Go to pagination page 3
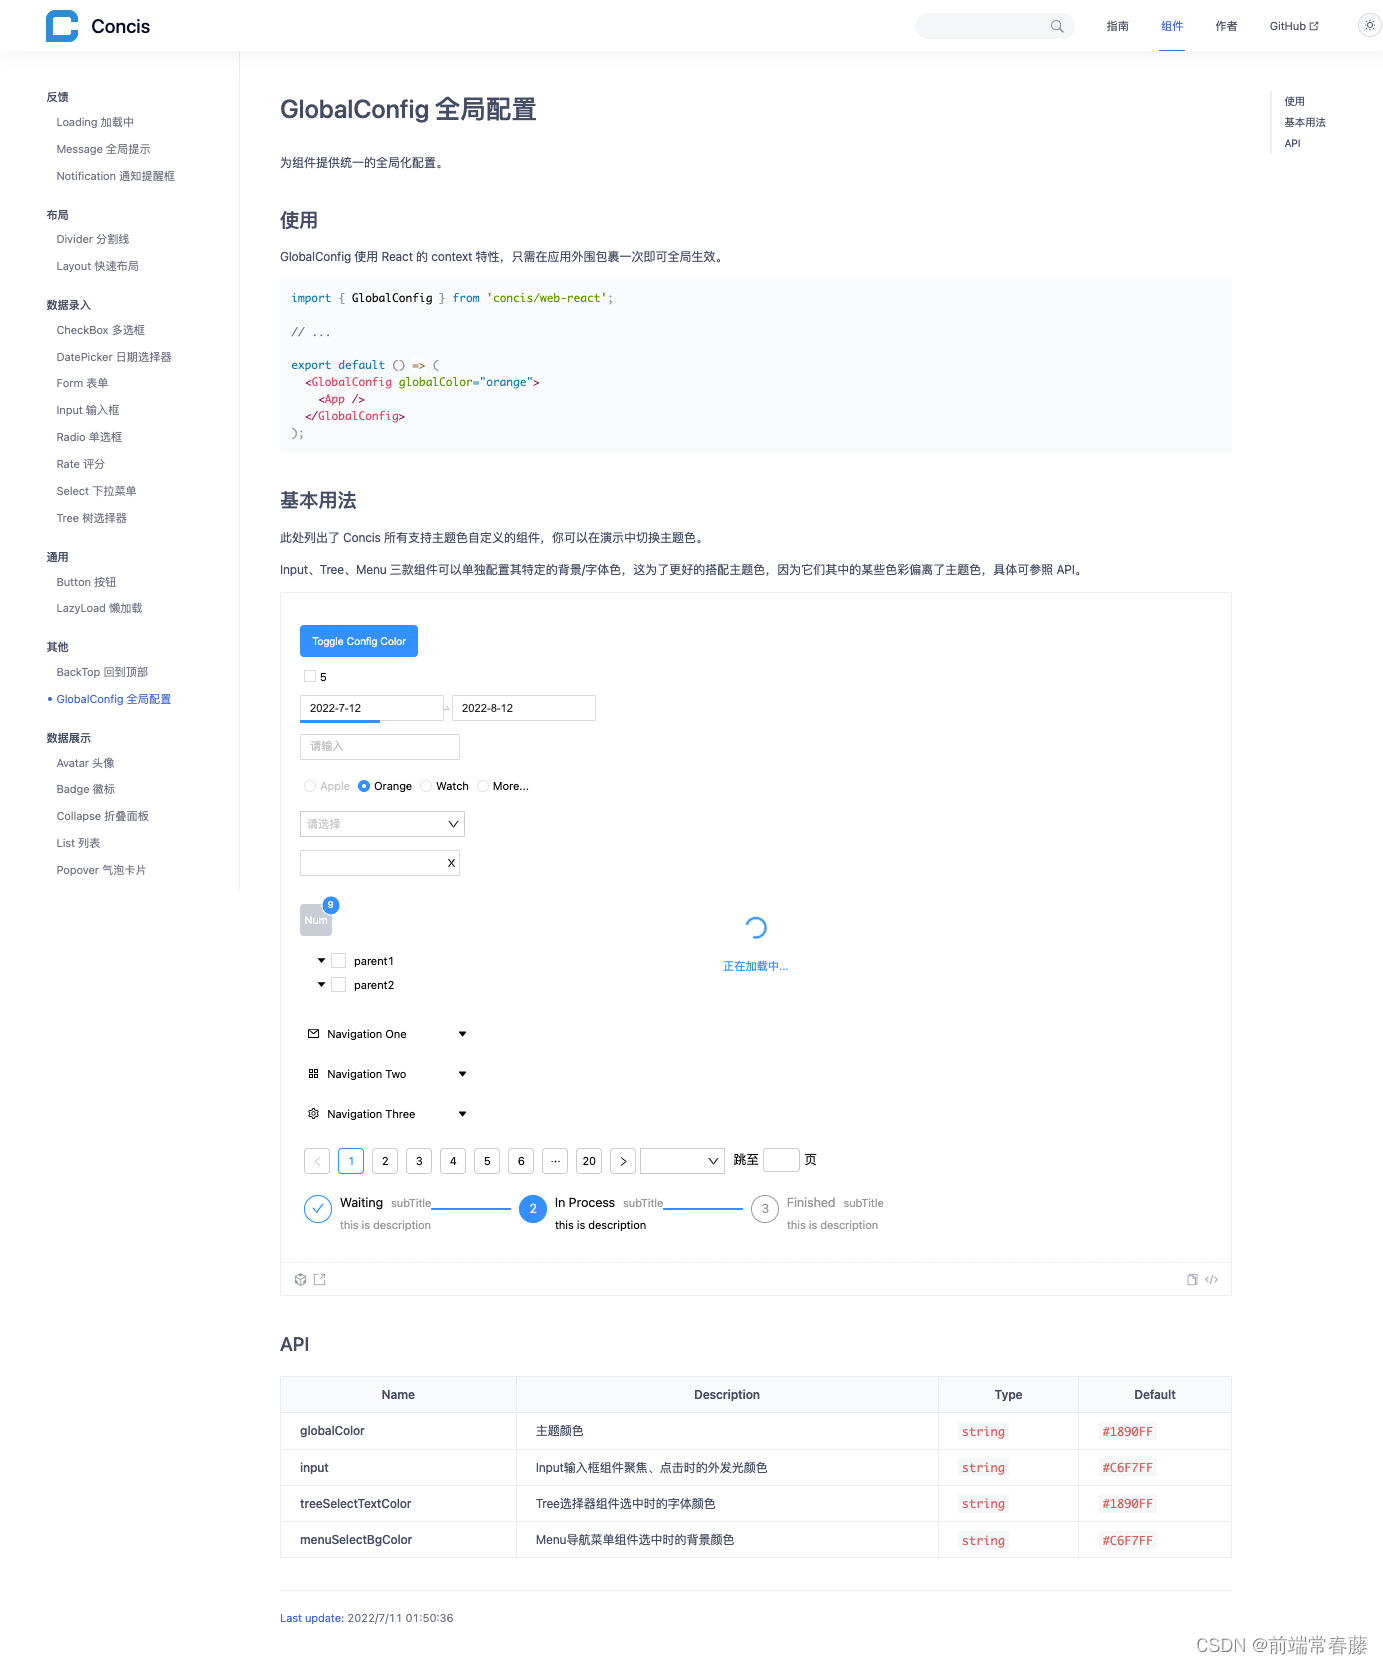The height and width of the screenshot is (1664, 1383). pyautogui.click(x=419, y=1161)
